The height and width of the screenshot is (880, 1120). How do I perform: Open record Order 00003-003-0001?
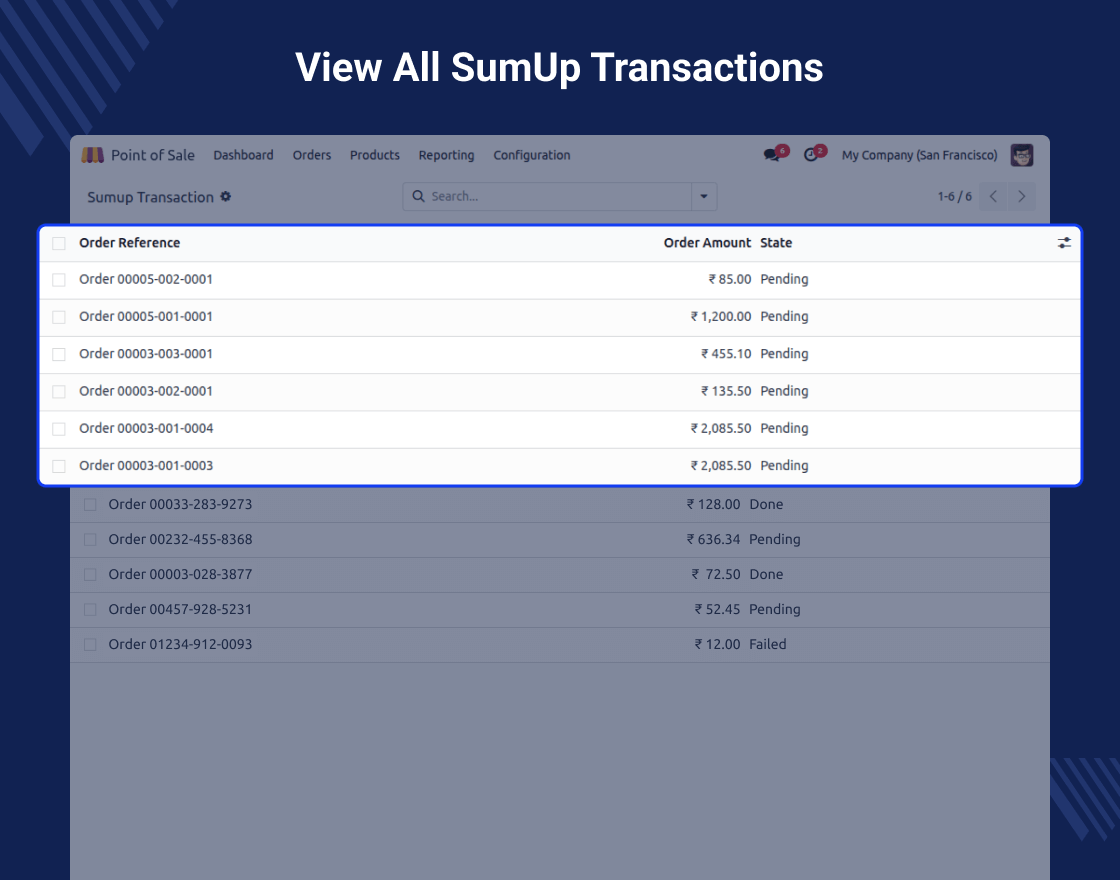[x=146, y=354]
